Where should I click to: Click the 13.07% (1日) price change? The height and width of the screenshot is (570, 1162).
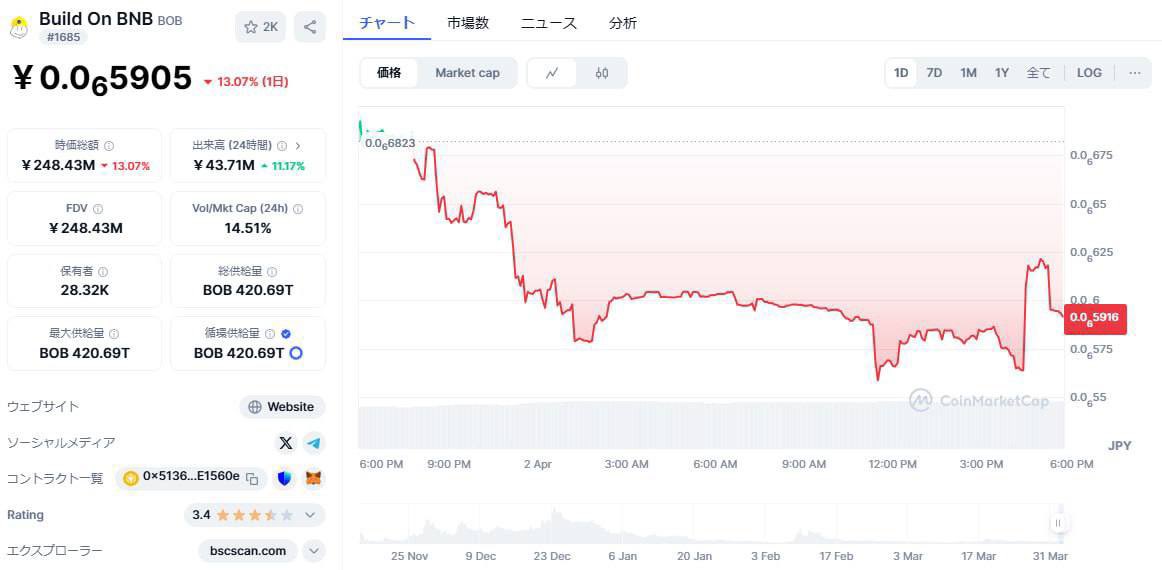(246, 82)
